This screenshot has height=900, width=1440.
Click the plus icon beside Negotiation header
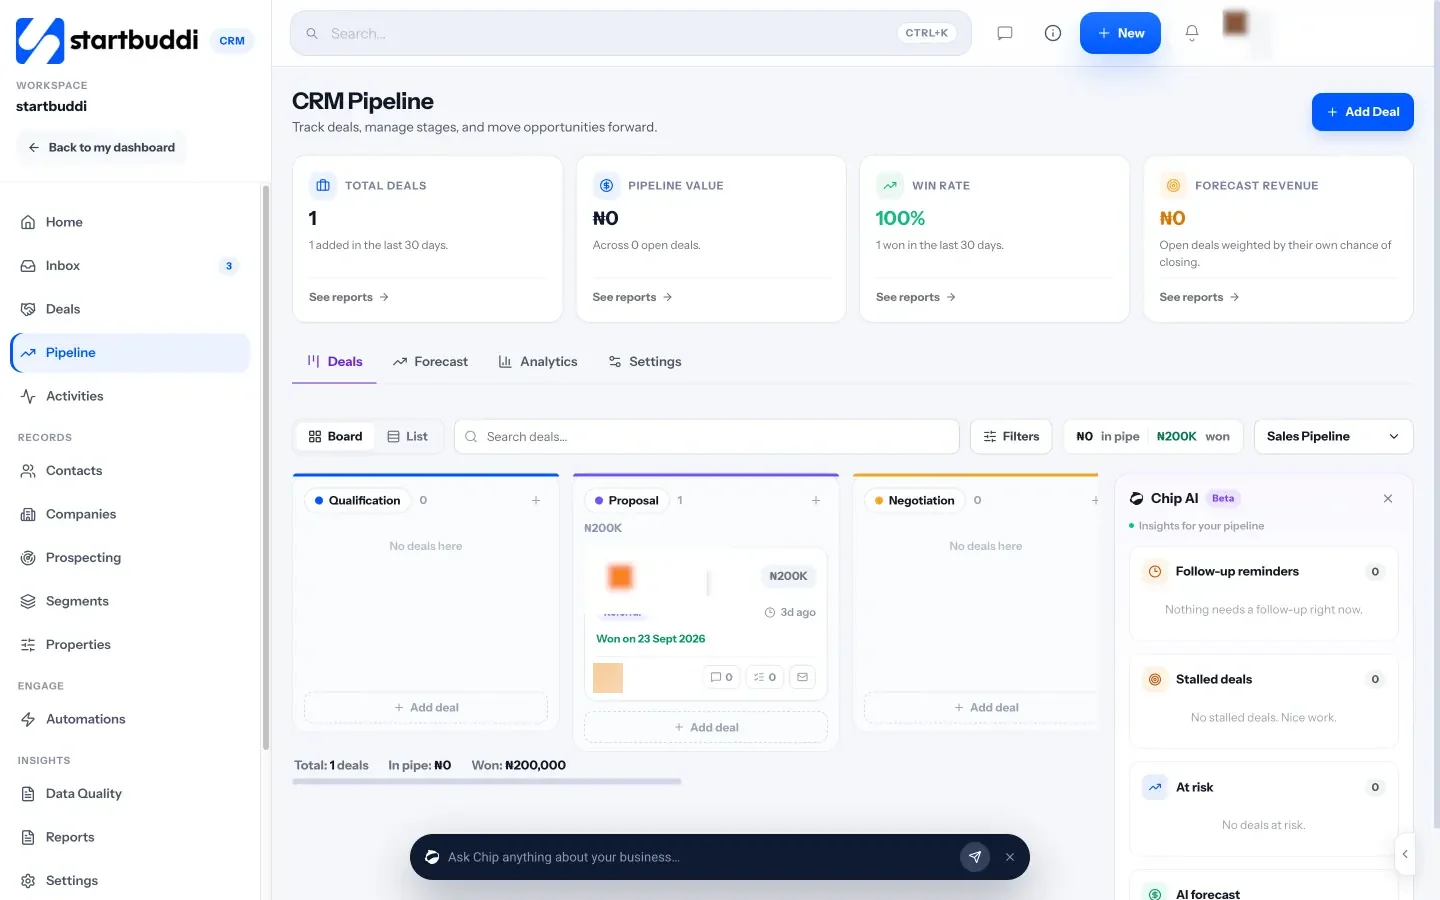pyautogui.click(x=1095, y=500)
